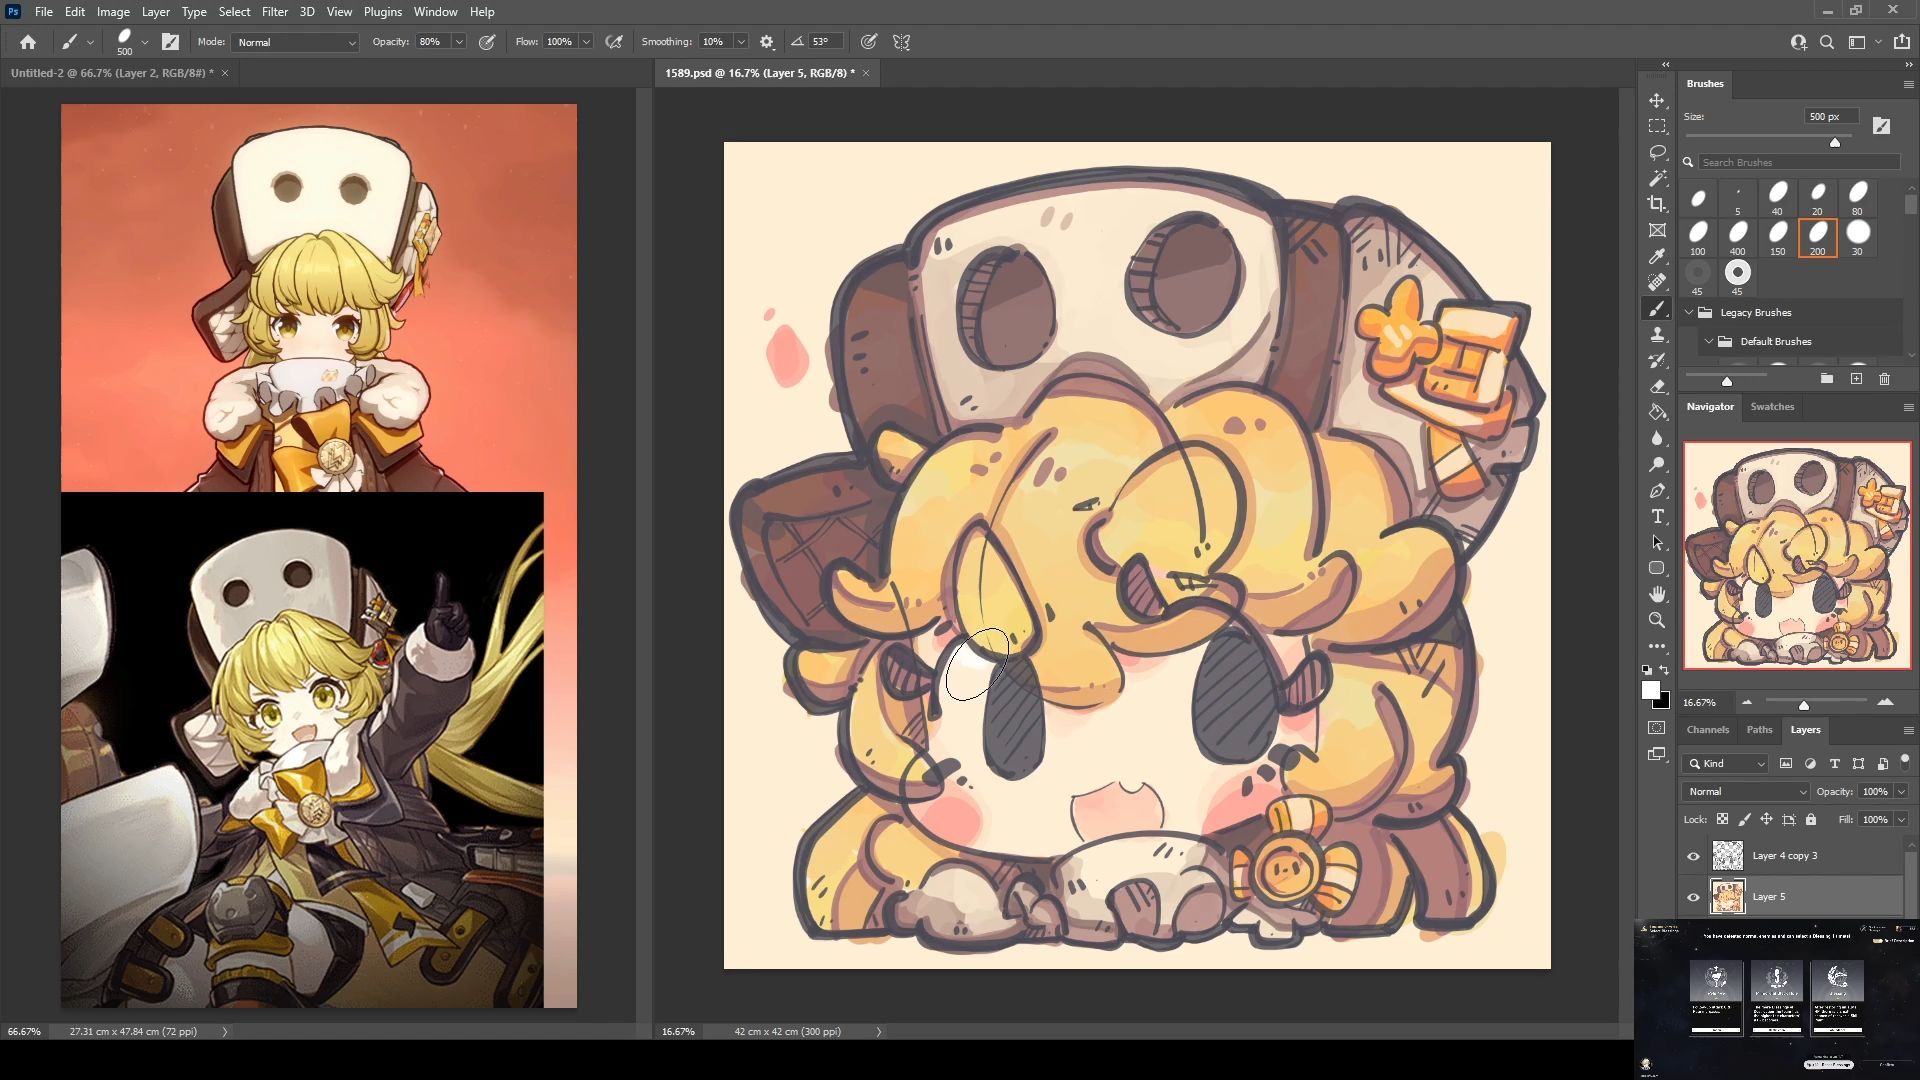This screenshot has width=1920, height=1080.
Task: Toggle brush settings panel in options bar
Action: click(x=171, y=42)
